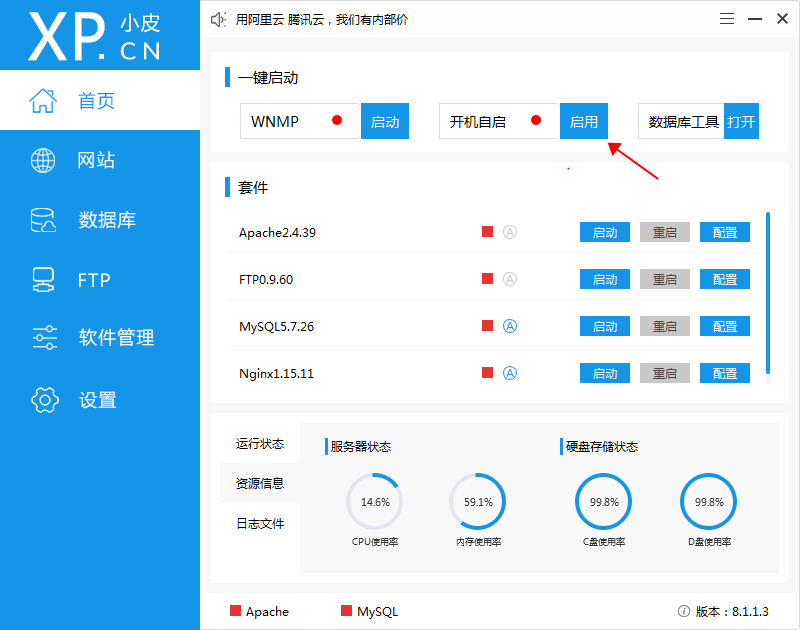
Task: Click the 一键启动 heading
Action: coord(268,78)
